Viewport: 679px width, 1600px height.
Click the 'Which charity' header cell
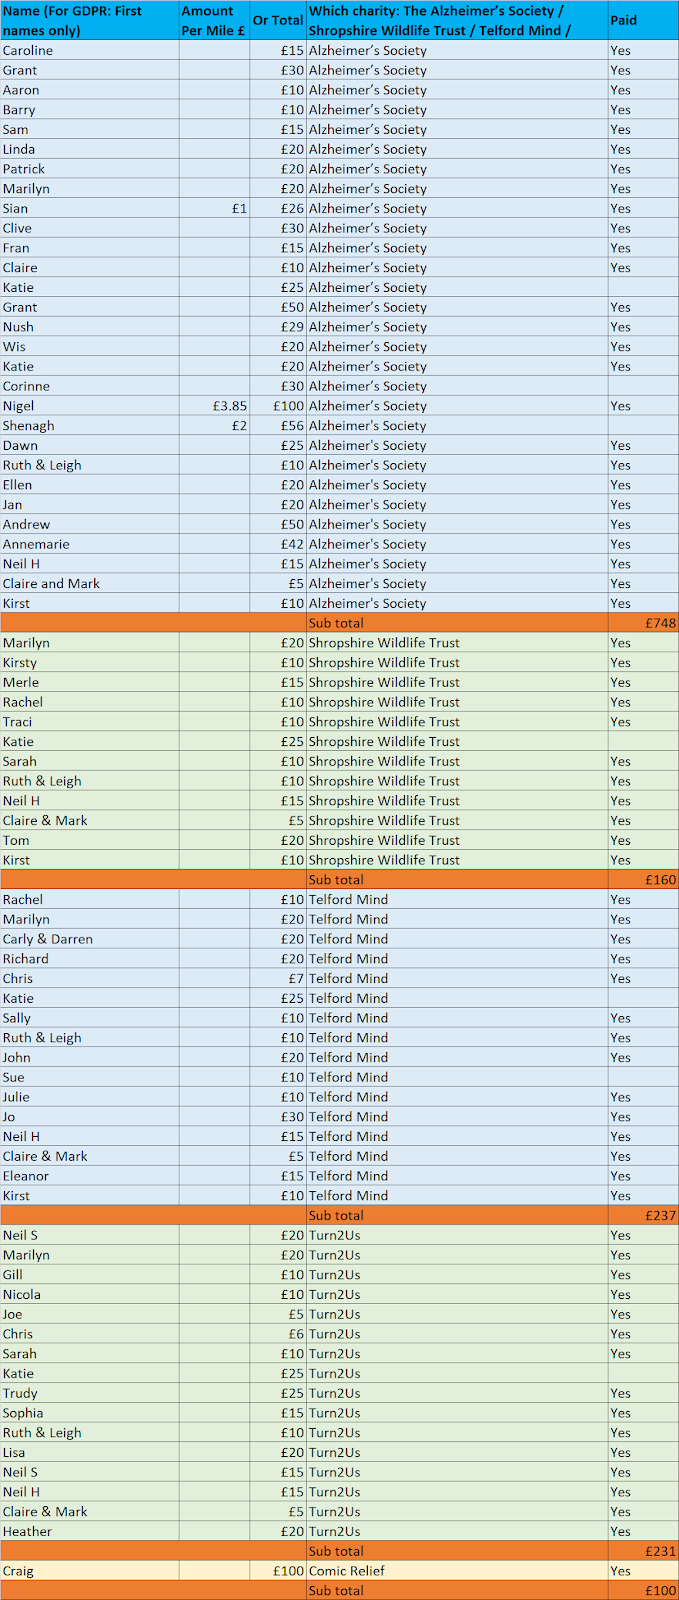click(457, 20)
